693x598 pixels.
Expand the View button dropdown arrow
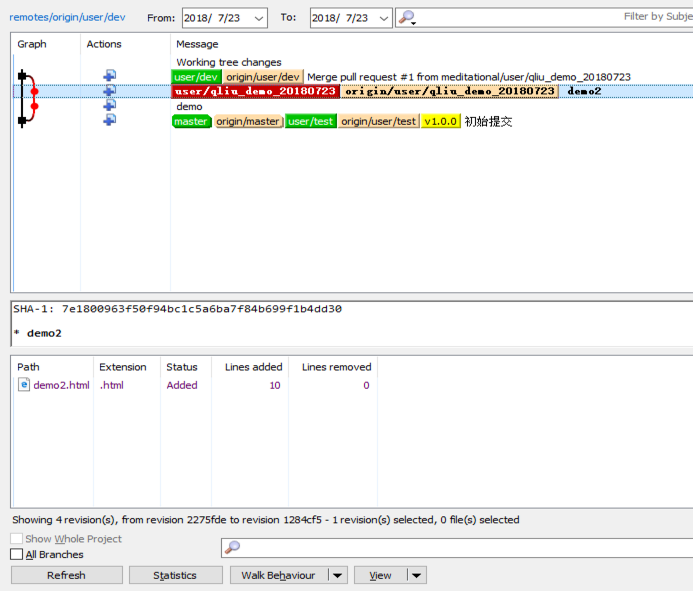click(x=416, y=575)
